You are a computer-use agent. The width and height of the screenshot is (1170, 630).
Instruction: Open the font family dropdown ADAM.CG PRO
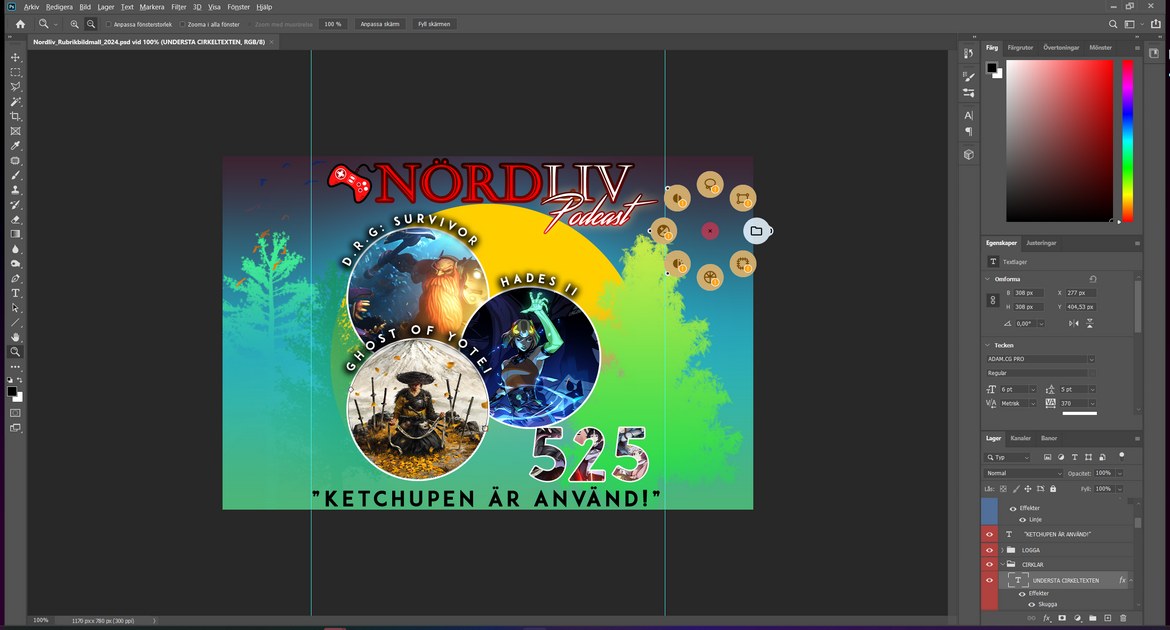[1040, 359]
